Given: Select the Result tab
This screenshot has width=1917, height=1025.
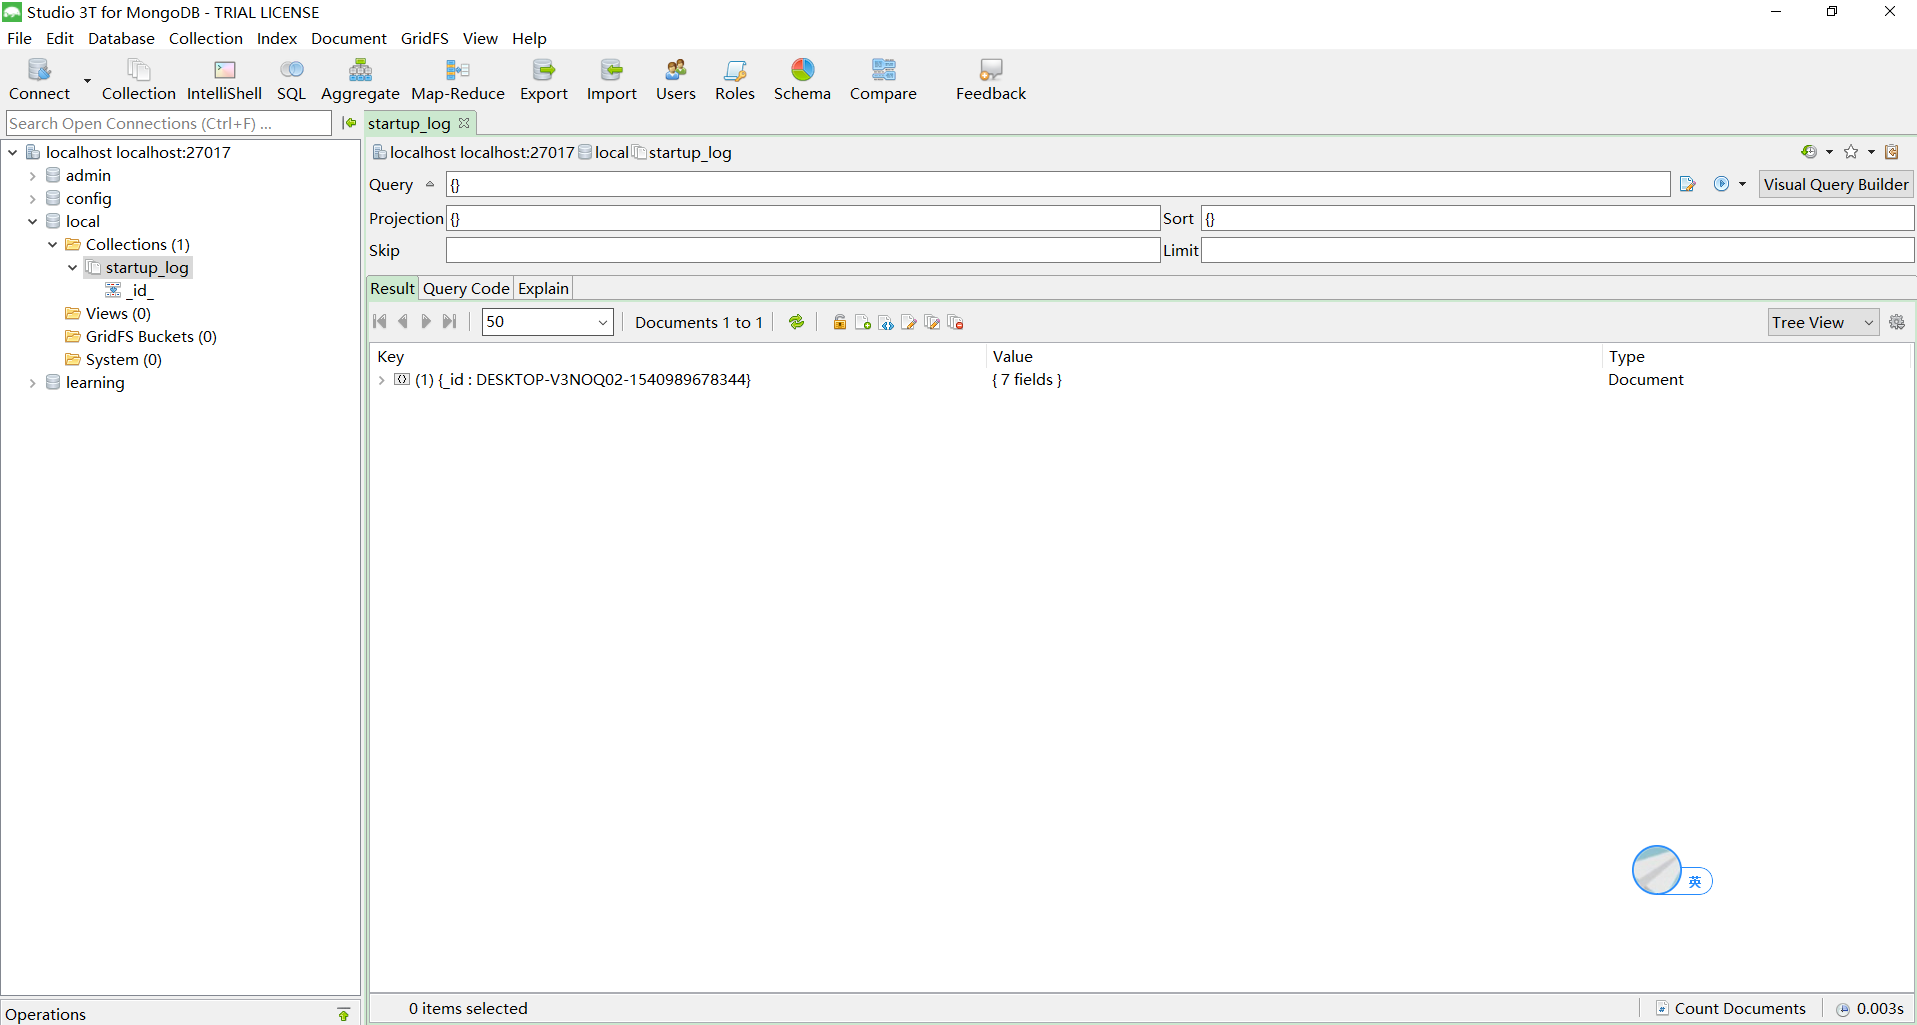Looking at the screenshot, I should [392, 288].
